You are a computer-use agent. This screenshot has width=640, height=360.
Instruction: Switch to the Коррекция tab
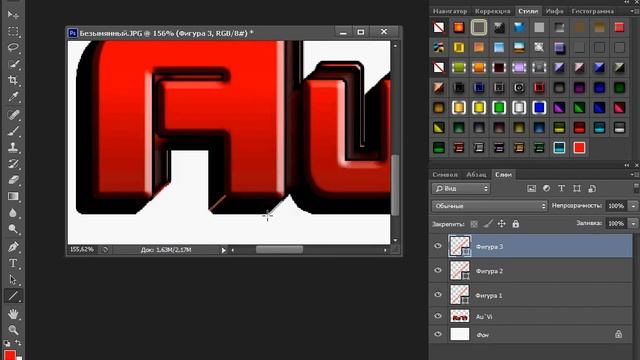point(493,11)
